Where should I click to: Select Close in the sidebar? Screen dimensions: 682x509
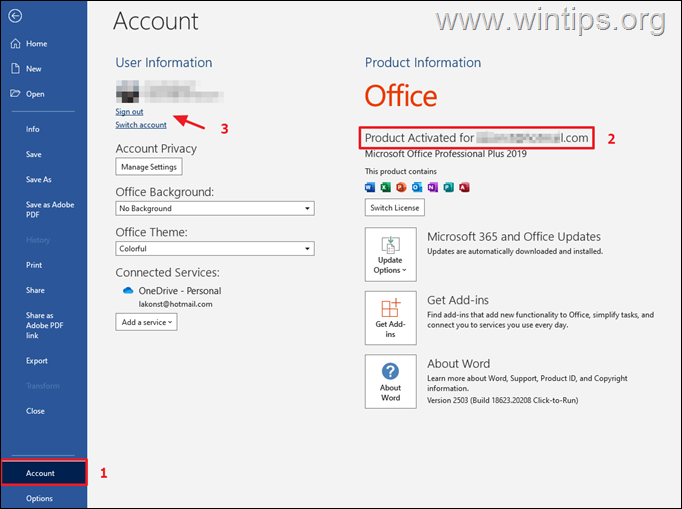tap(35, 411)
